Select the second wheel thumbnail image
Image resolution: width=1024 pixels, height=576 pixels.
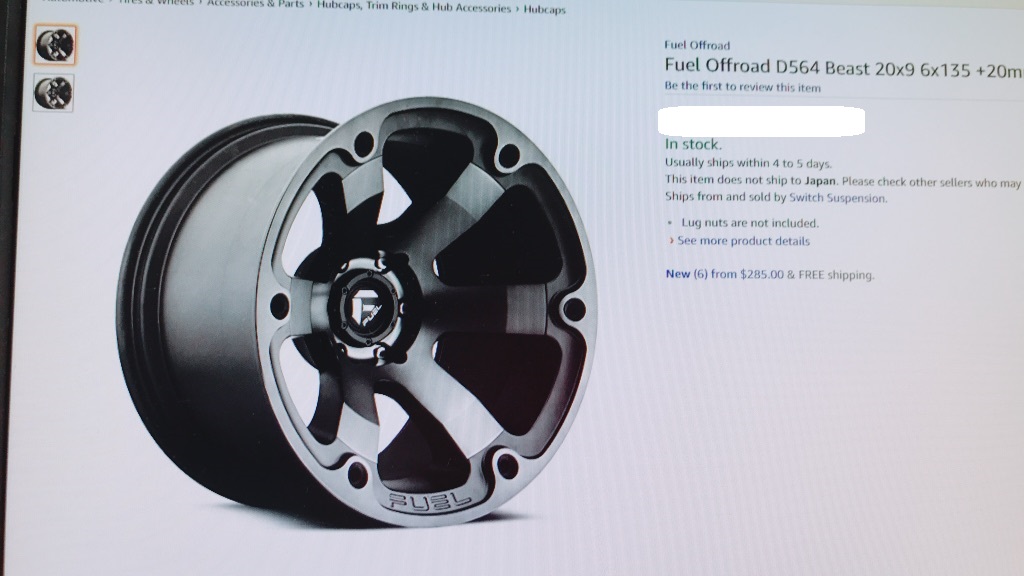tap(54, 93)
